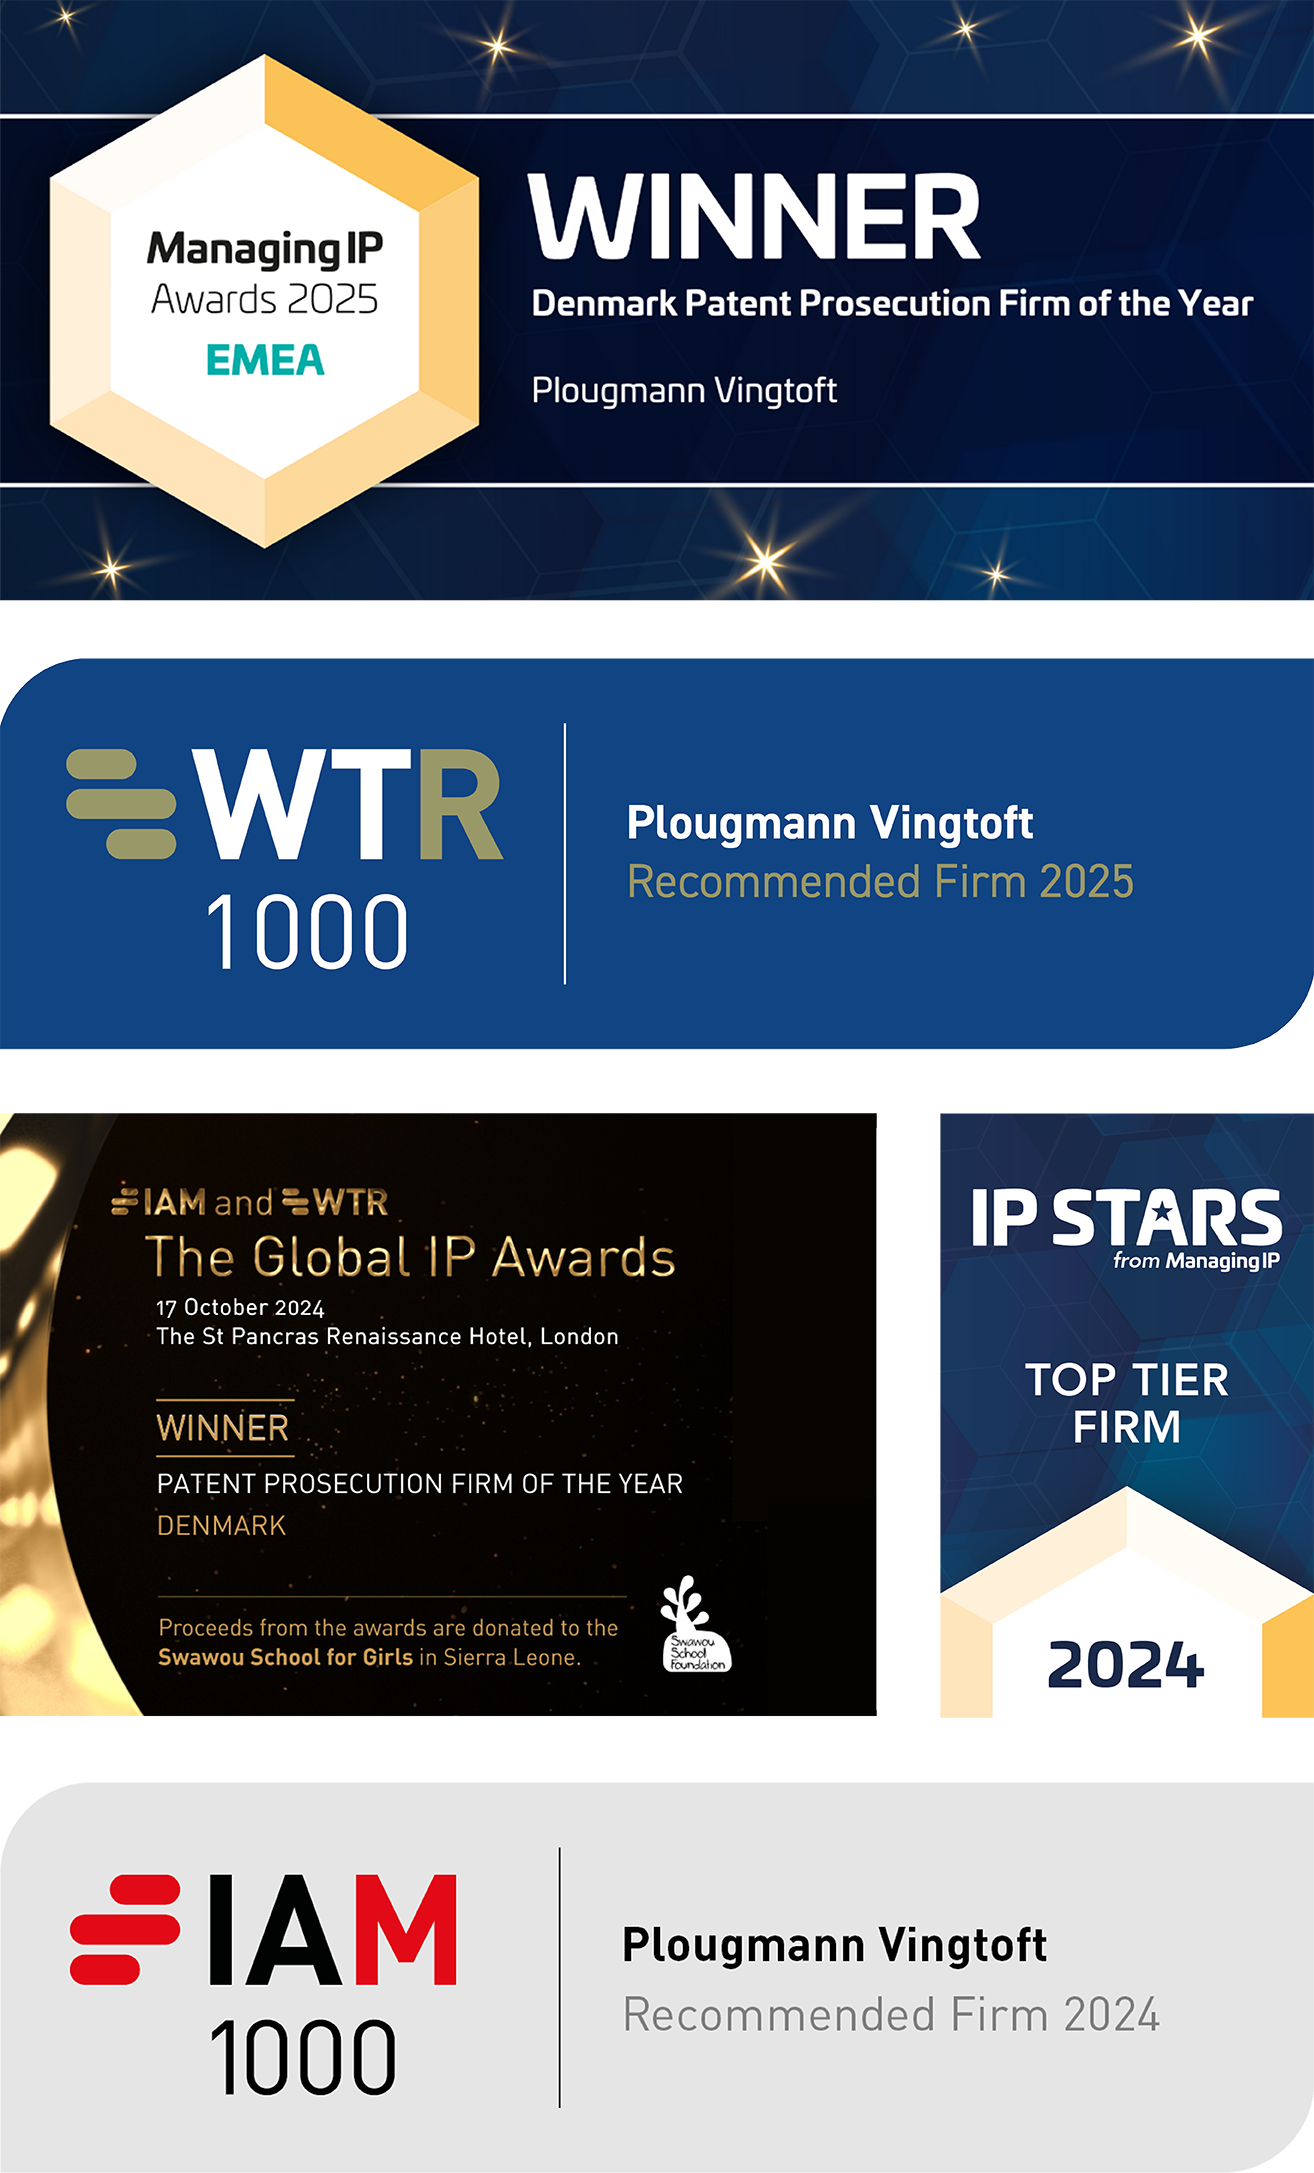The height and width of the screenshot is (2173, 1314).
Task: Click 'Swawou School for Girls' text
Action: [x=285, y=1657]
